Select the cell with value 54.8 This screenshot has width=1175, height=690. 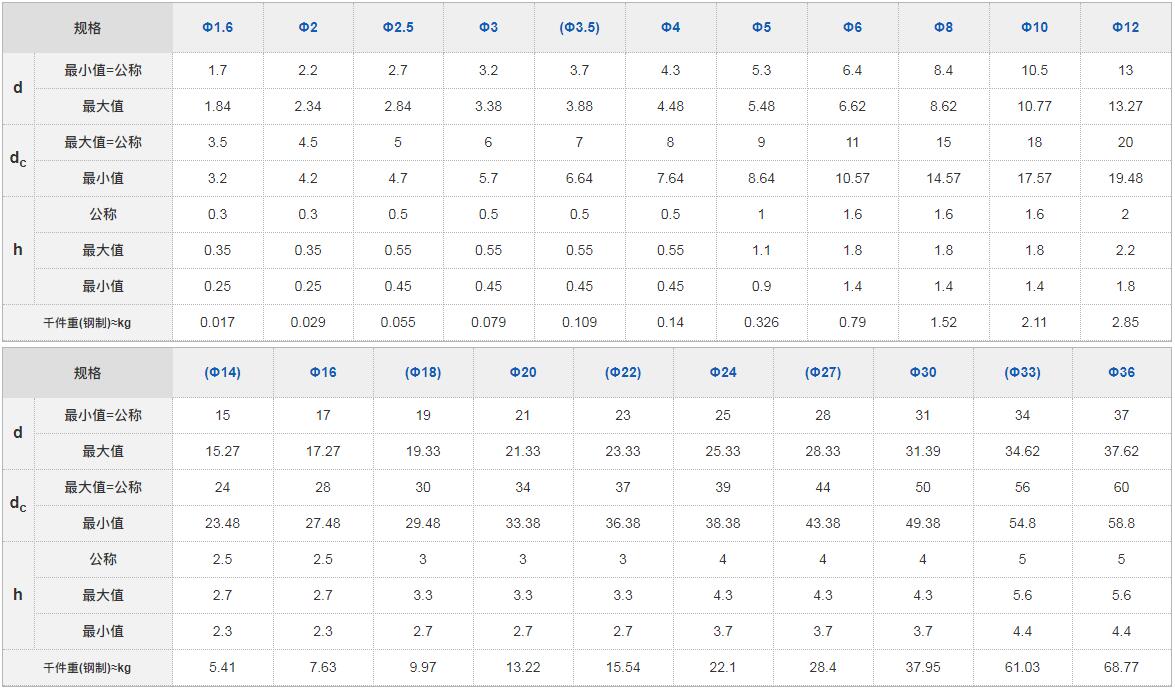click(x=1022, y=523)
